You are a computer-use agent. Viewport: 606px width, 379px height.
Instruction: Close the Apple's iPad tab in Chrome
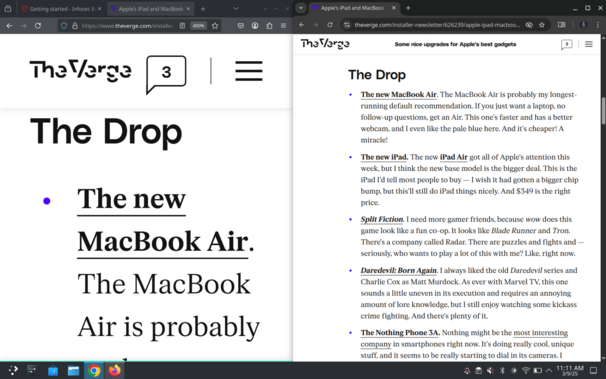click(394, 8)
